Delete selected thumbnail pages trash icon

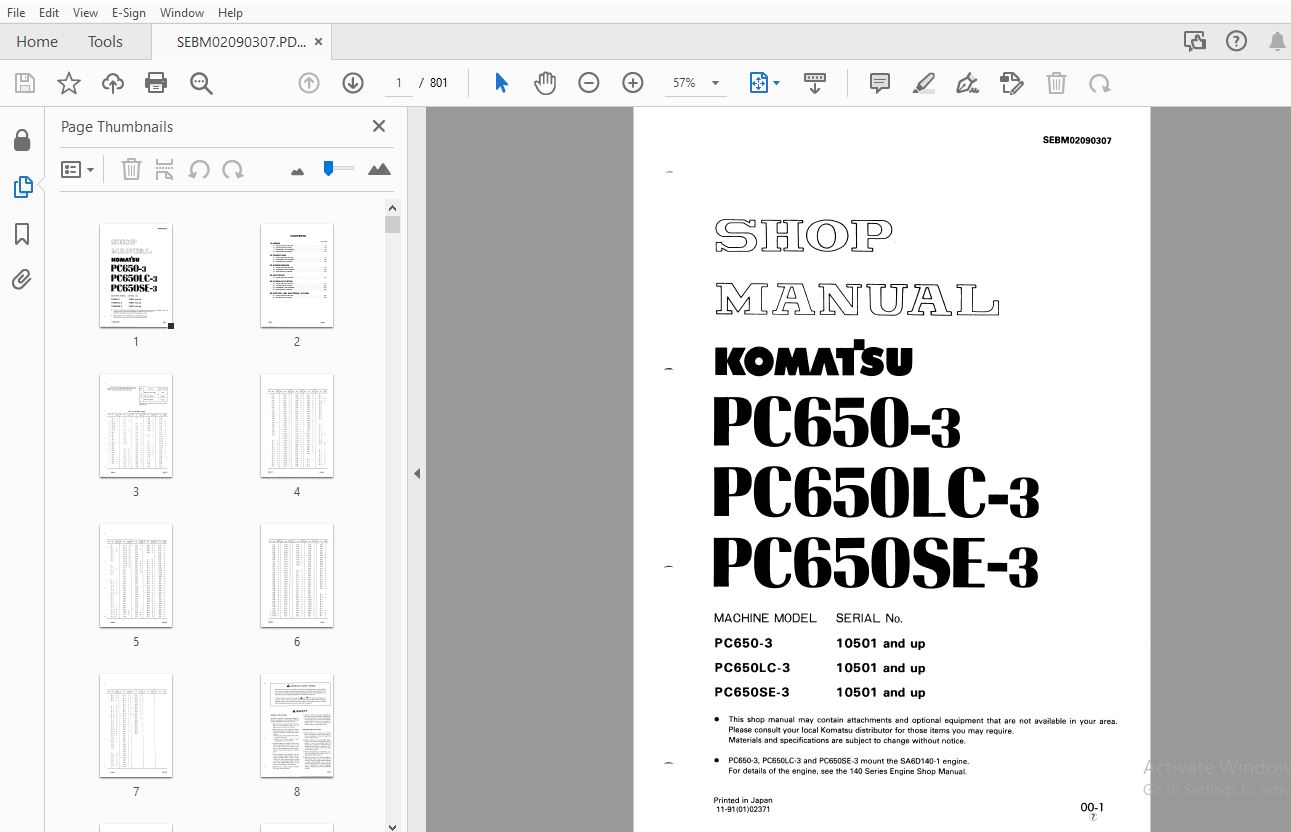[131, 169]
